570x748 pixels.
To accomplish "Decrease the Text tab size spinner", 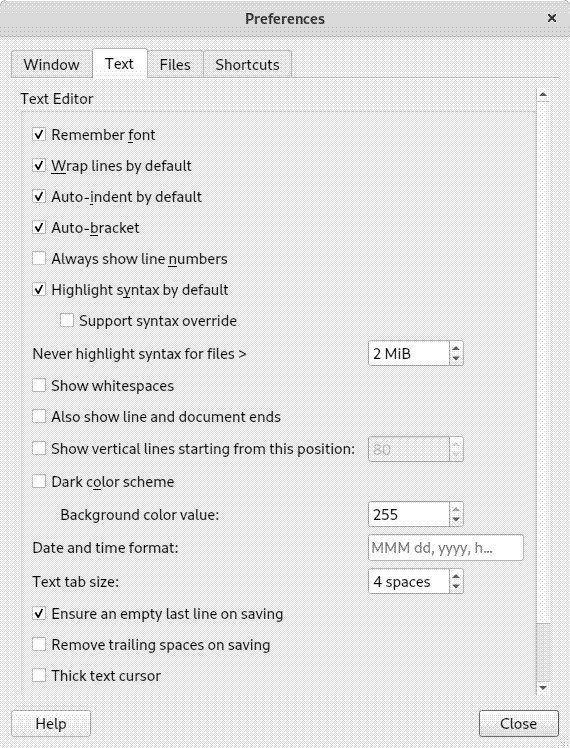I will [x=456, y=587].
